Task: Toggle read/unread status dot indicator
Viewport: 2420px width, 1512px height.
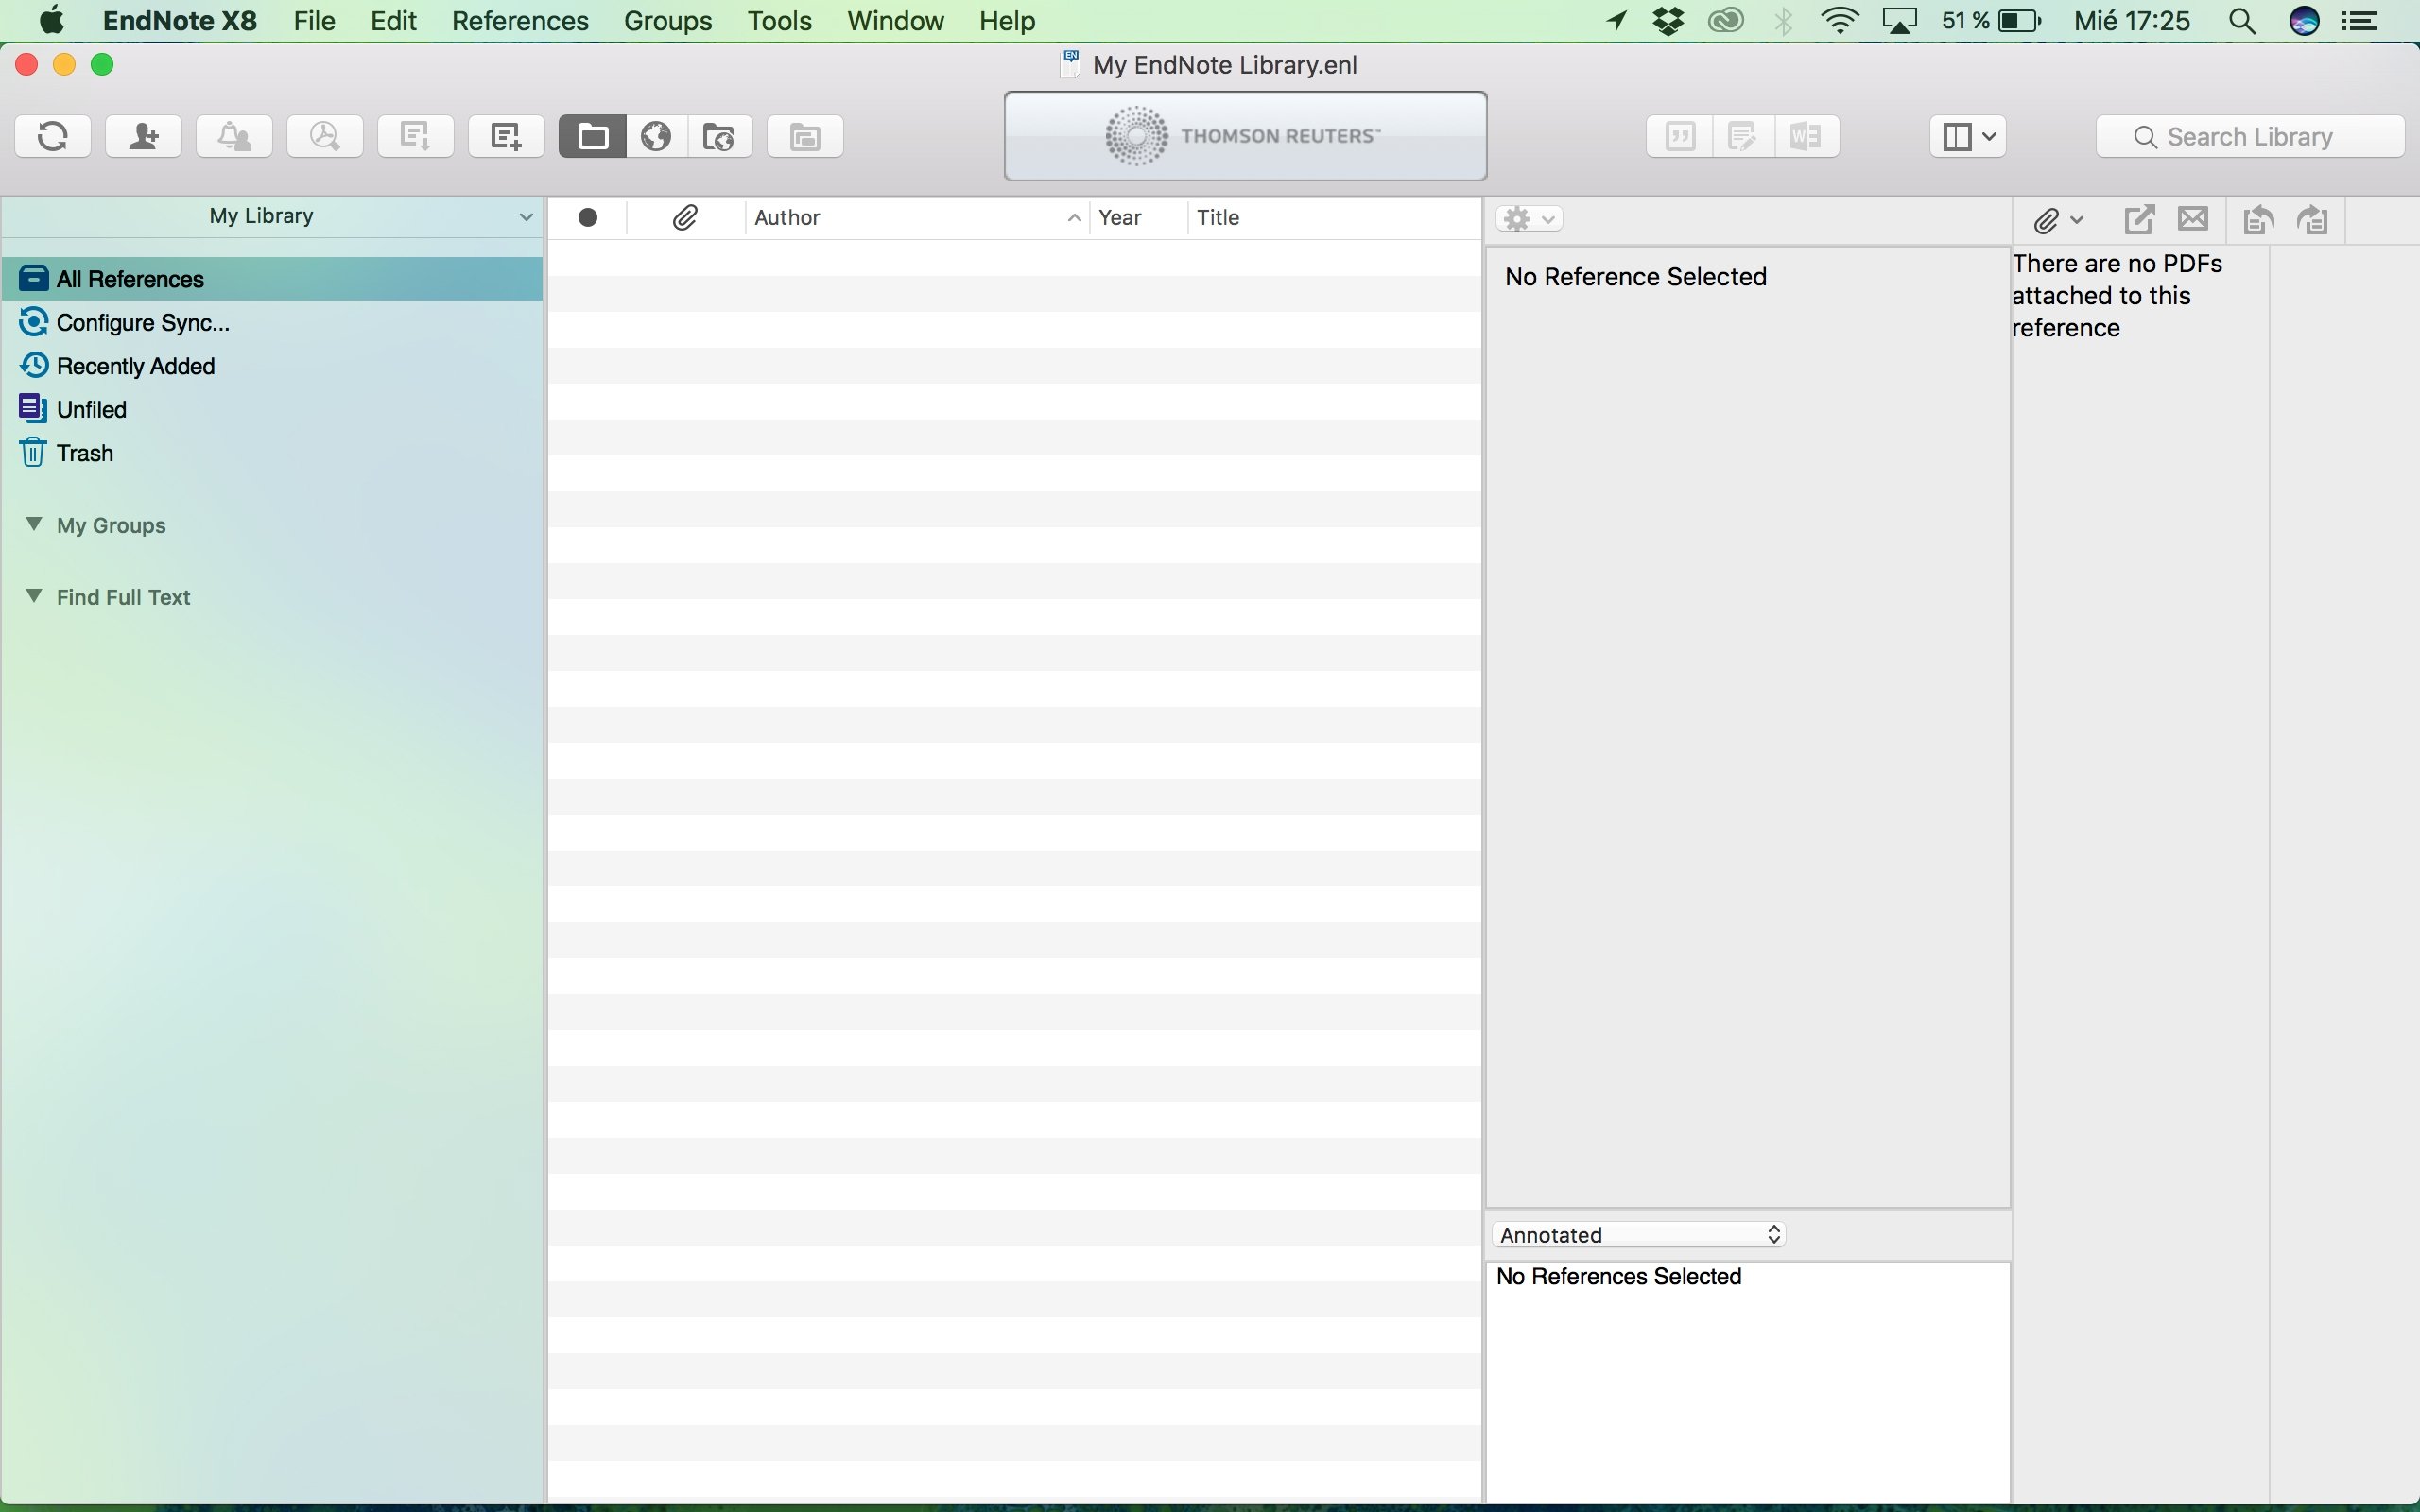Action: click(589, 215)
